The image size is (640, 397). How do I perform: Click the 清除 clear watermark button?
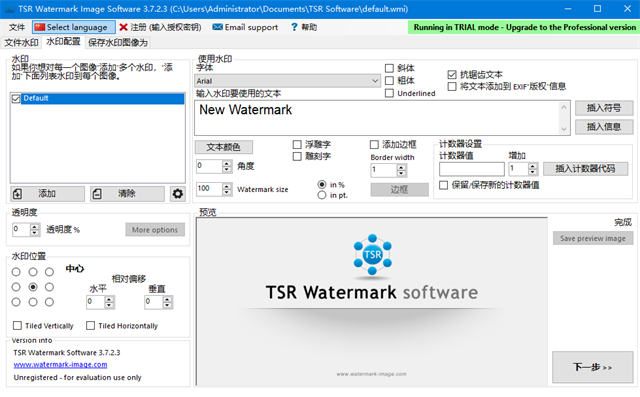click(x=127, y=194)
